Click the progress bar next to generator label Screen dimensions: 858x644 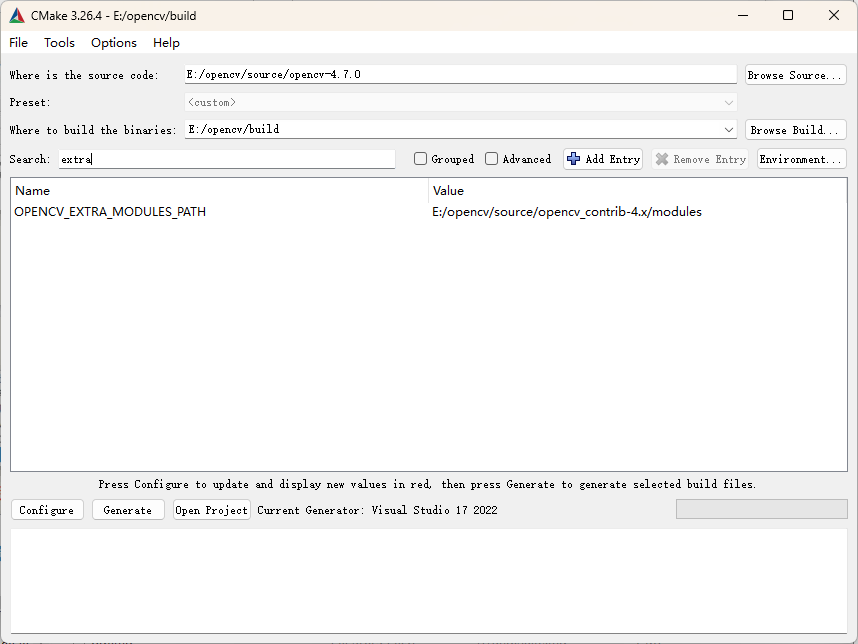pos(762,509)
